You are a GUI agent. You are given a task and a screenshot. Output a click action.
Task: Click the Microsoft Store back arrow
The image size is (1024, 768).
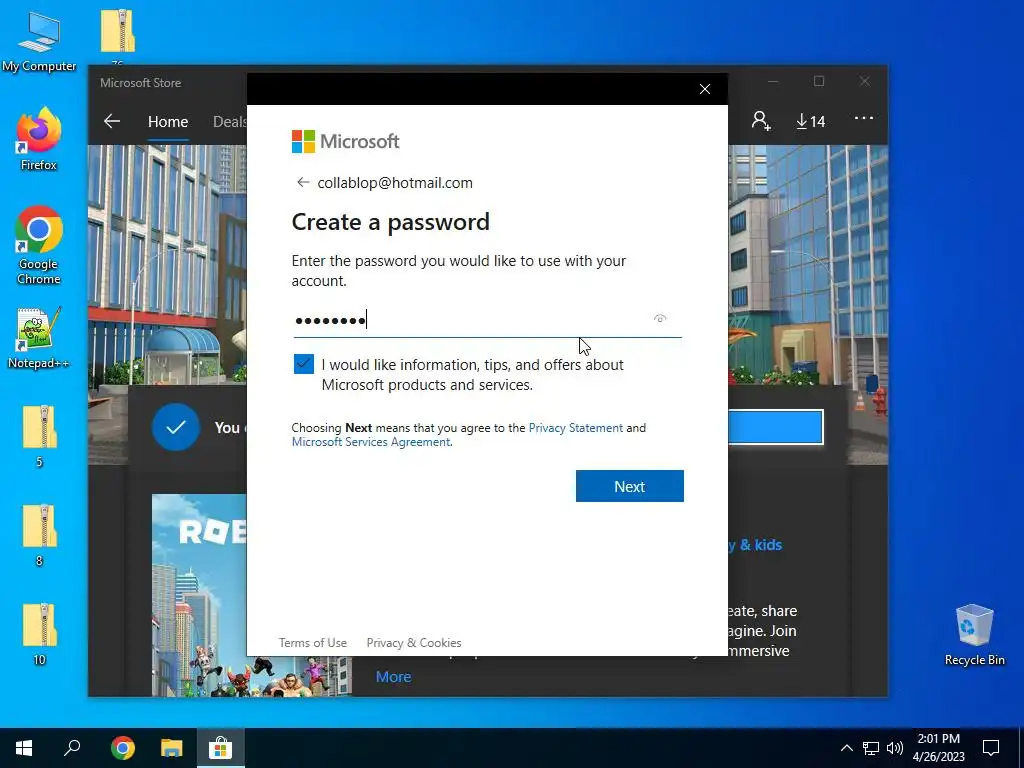tap(112, 121)
